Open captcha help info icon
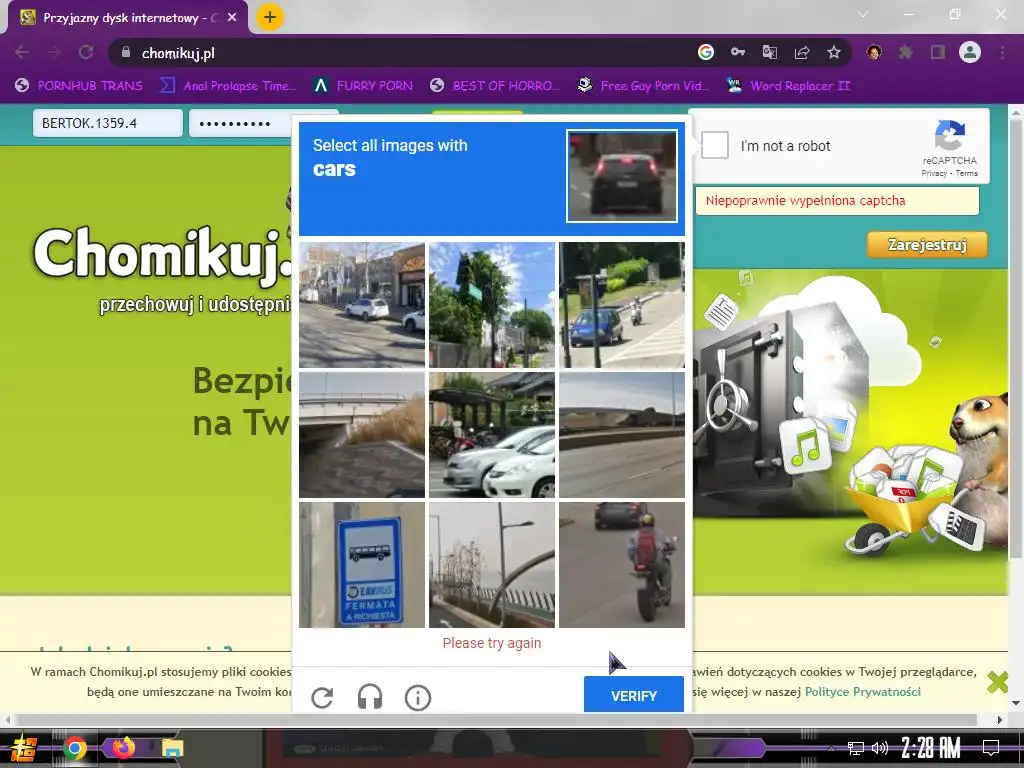Image resolution: width=1024 pixels, height=768 pixels. 418,697
